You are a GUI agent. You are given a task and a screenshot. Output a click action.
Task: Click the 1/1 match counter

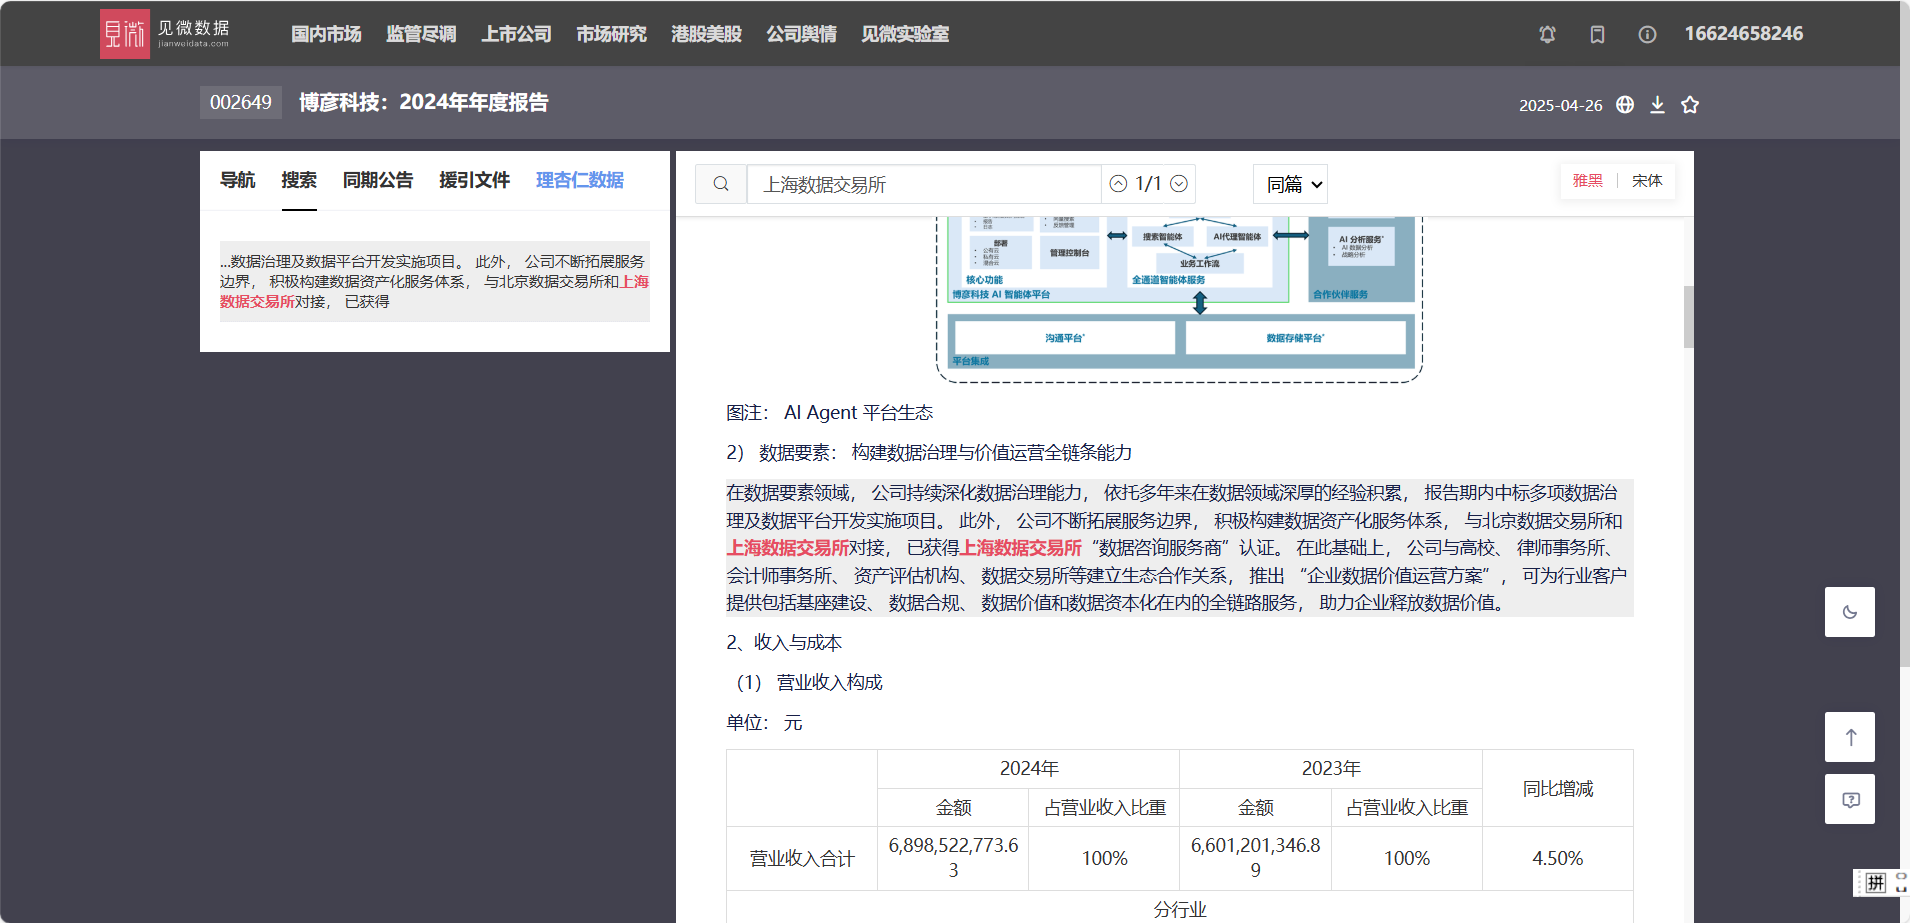(x=1148, y=184)
